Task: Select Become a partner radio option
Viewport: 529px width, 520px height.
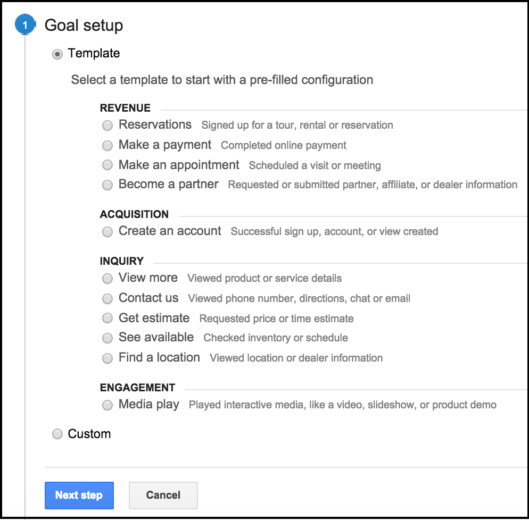Action: tap(107, 185)
